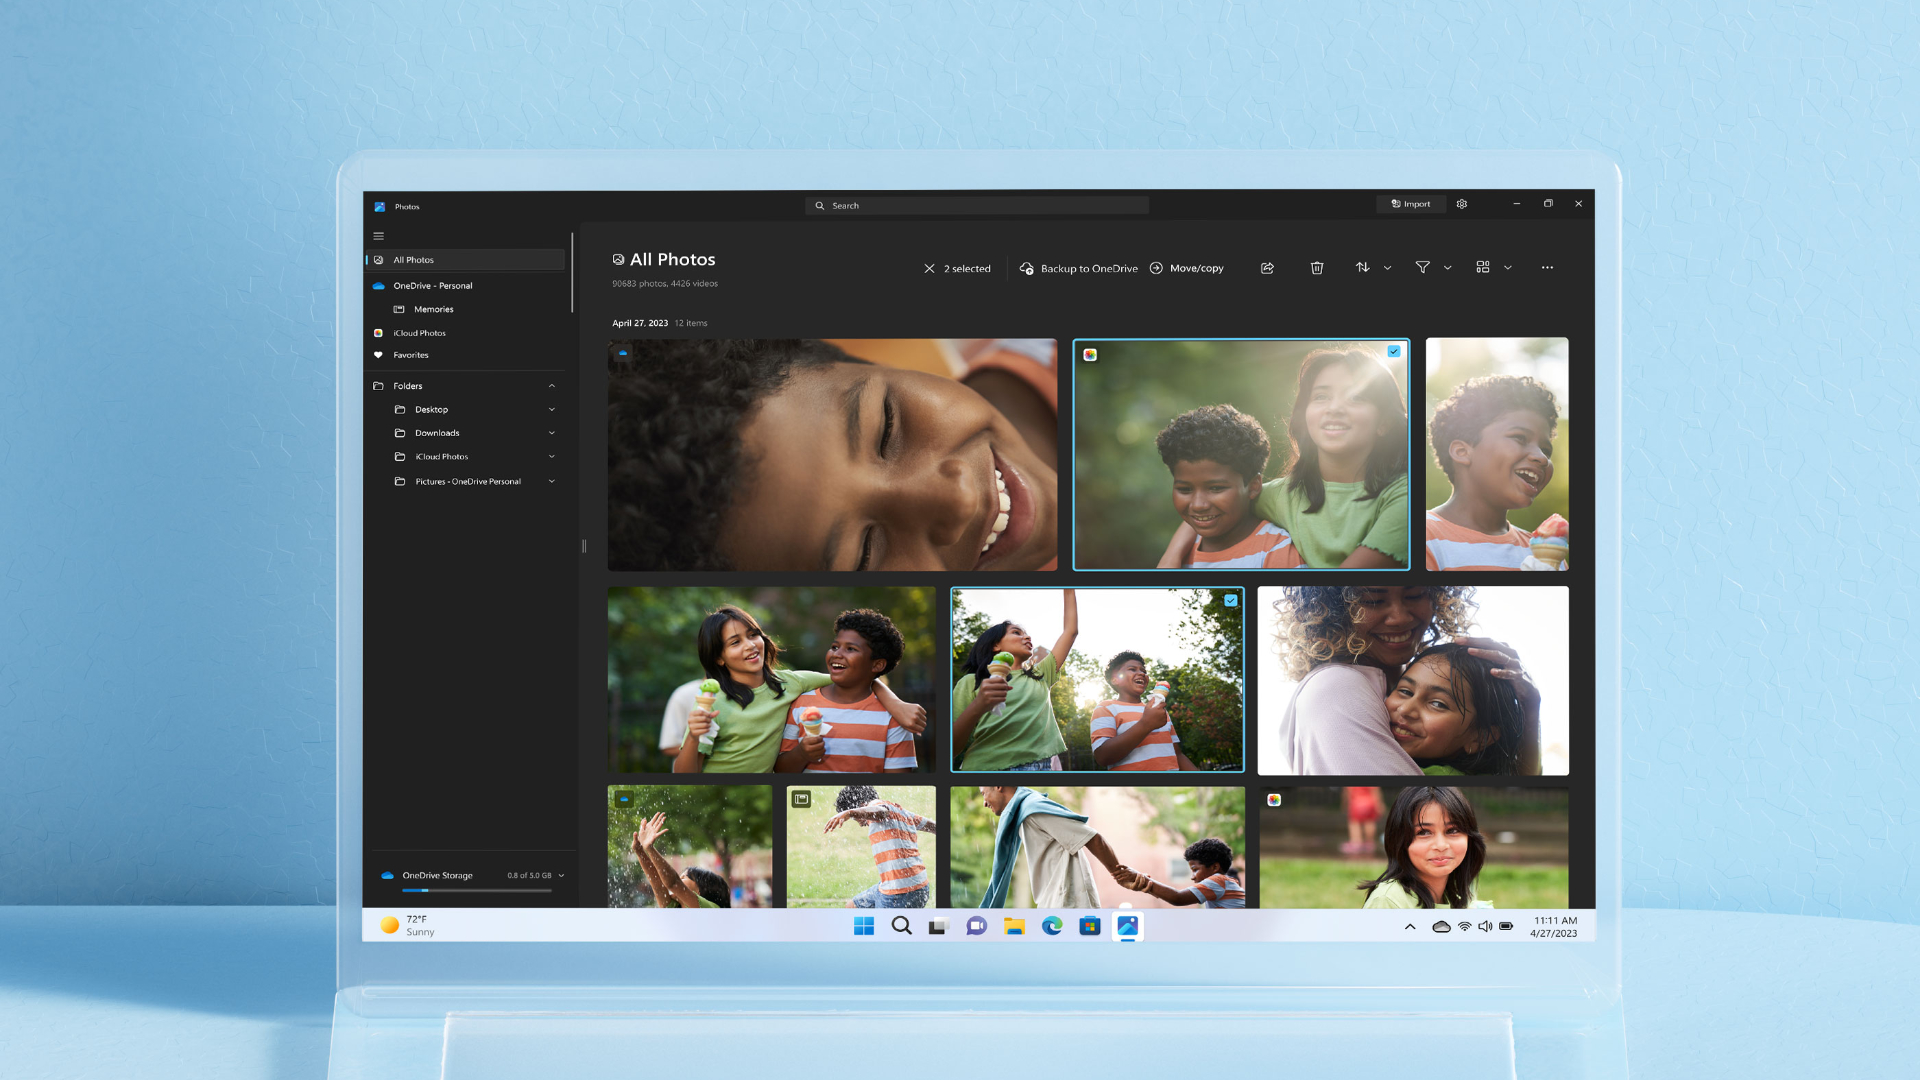Expand the iCloud Photos folder chevron
Viewport: 1920px width, 1080px height.
(552, 457)
